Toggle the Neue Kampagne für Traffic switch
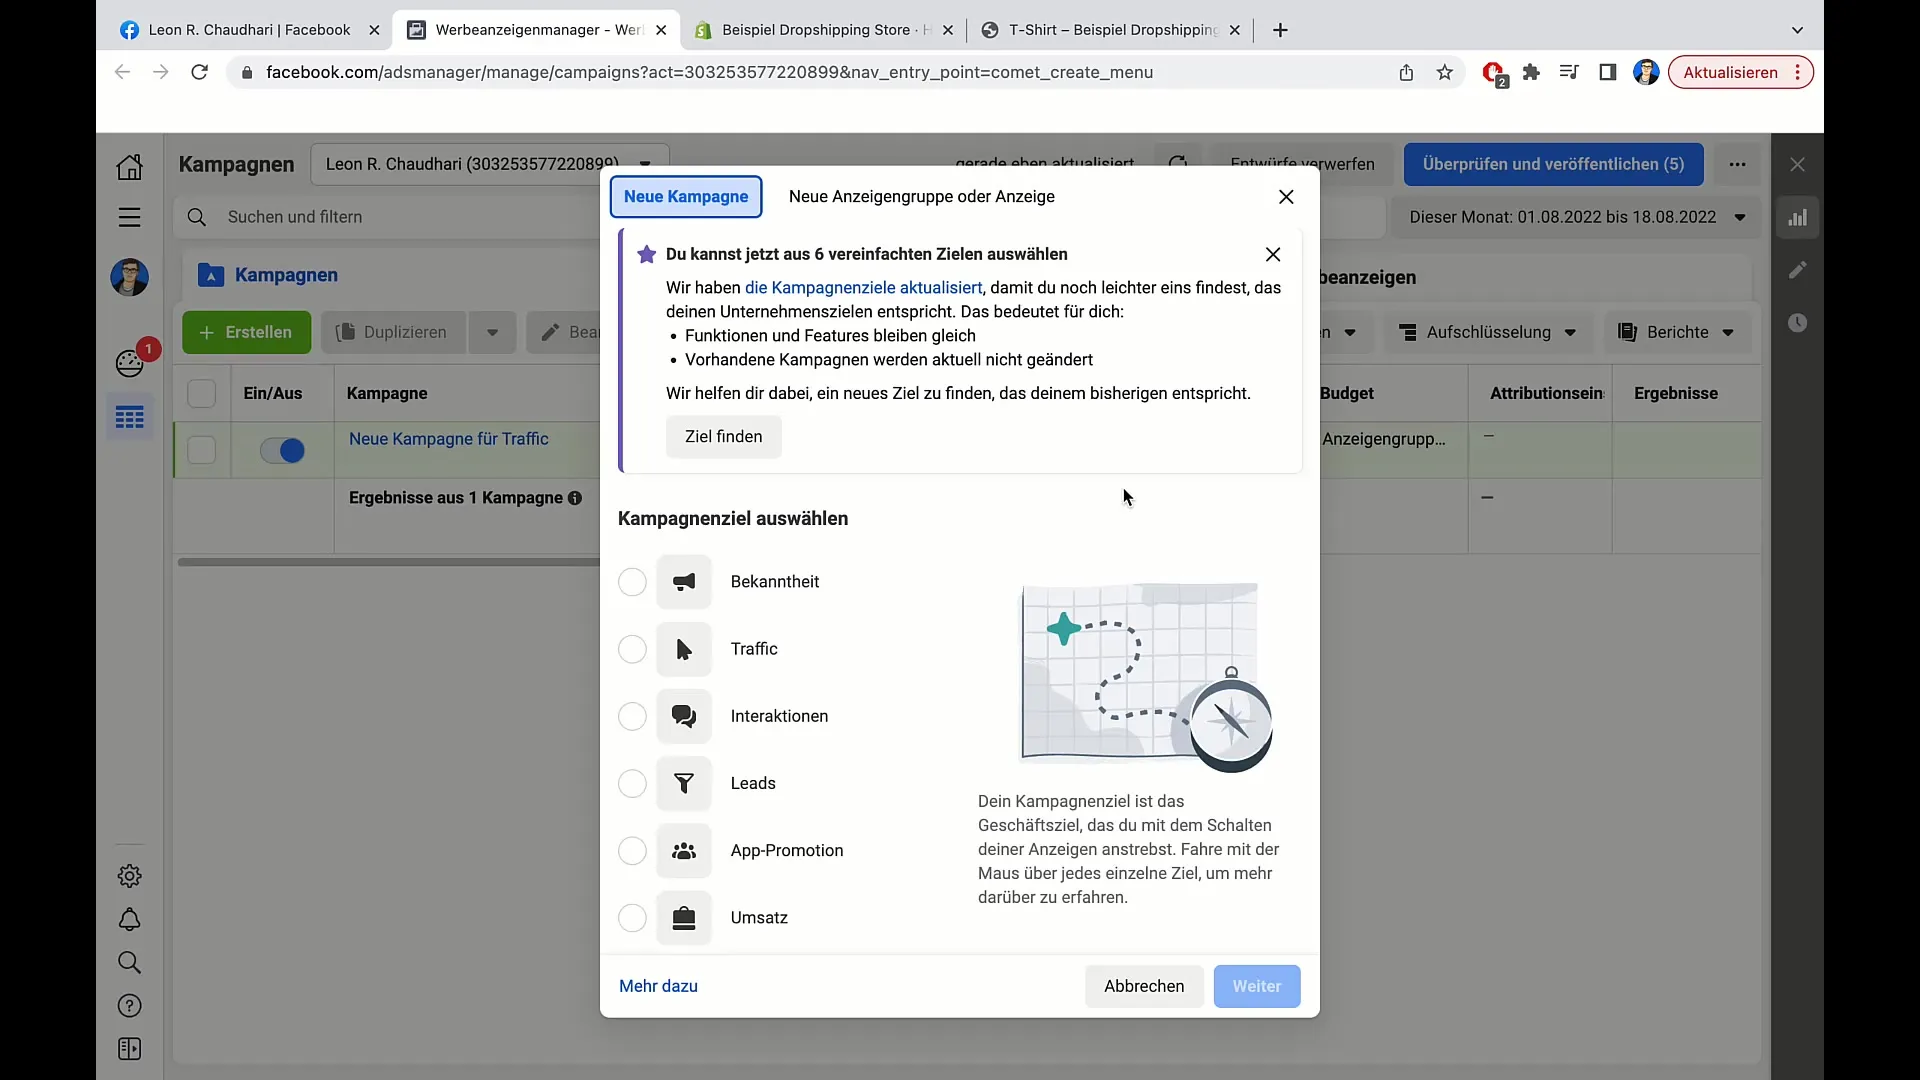Image resolution: width=1920 pixels, height=1080 pixels. pyautogui.click(x=282, y=451)
